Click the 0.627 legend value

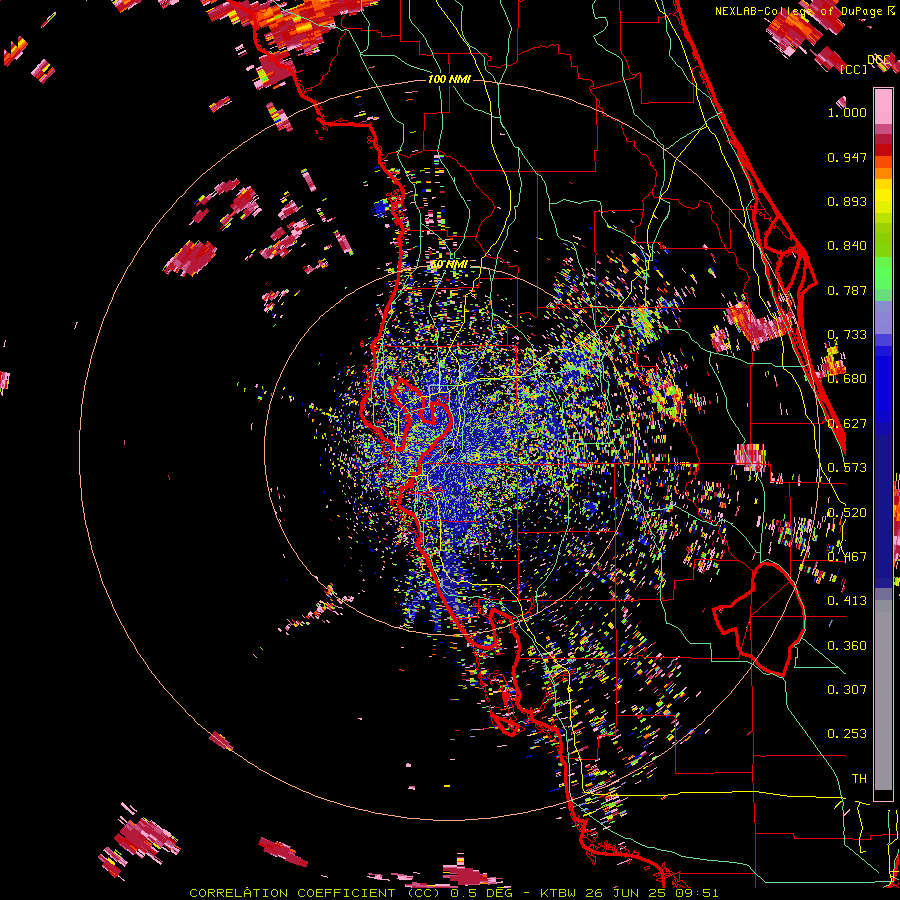pyautogui.click(x=847, y=424)
